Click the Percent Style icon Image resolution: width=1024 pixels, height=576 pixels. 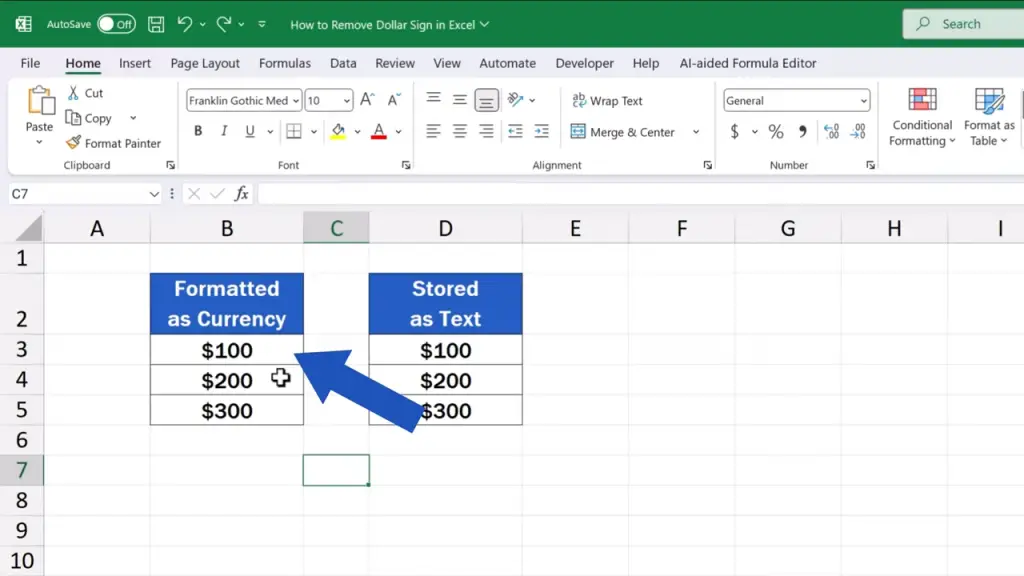[x=776, y=132]
